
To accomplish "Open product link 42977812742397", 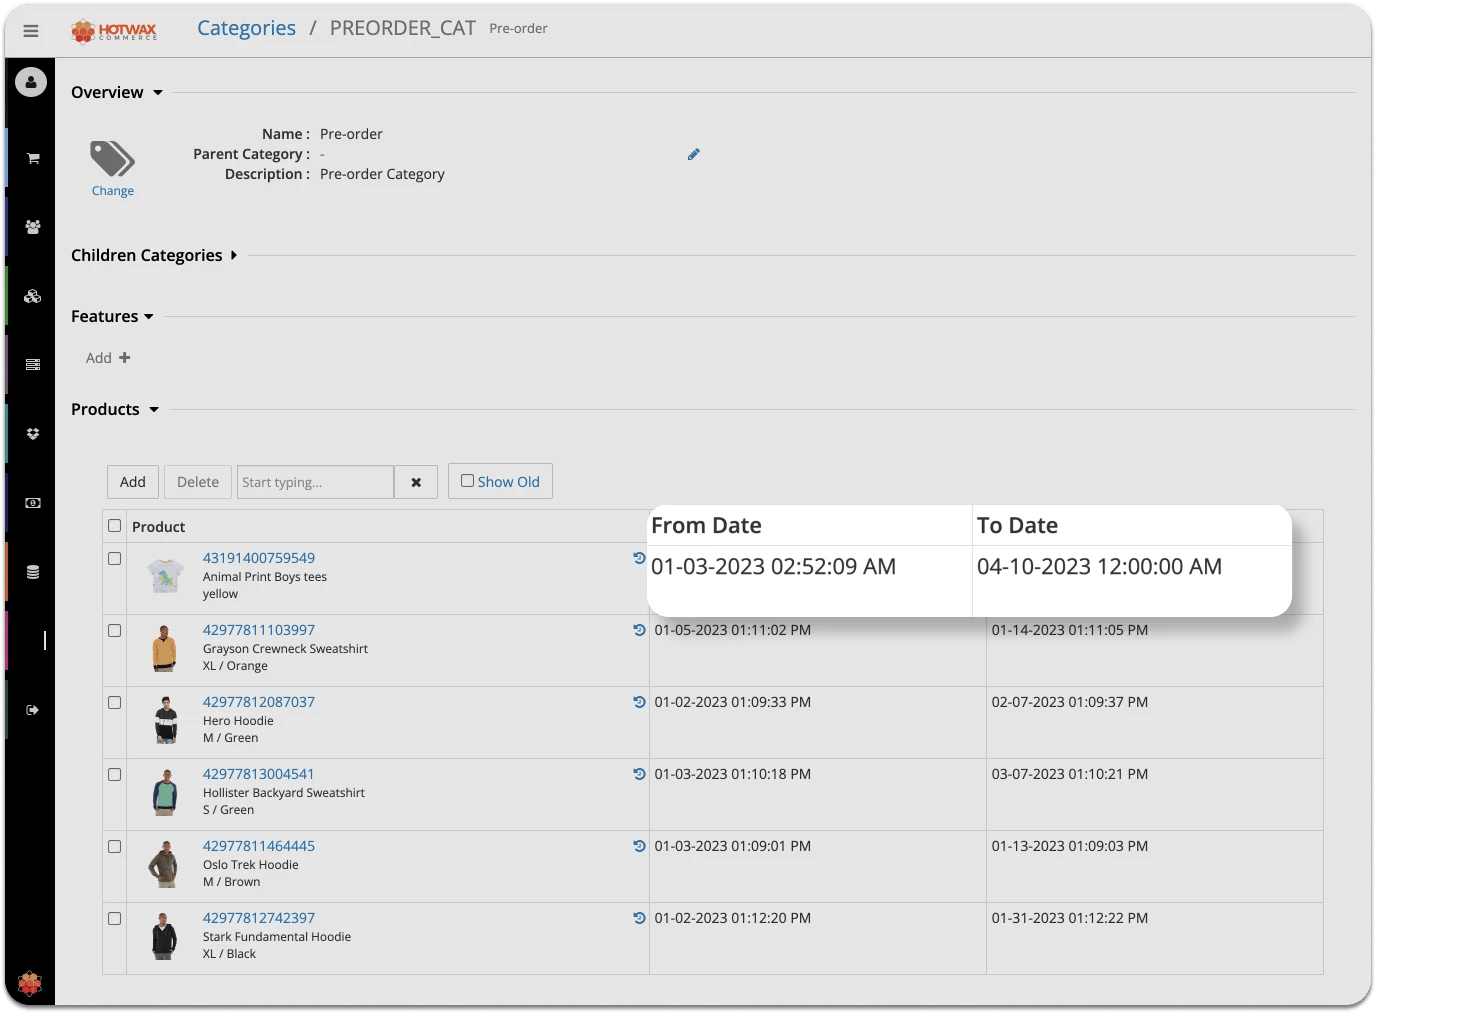I will coord(259,918).
